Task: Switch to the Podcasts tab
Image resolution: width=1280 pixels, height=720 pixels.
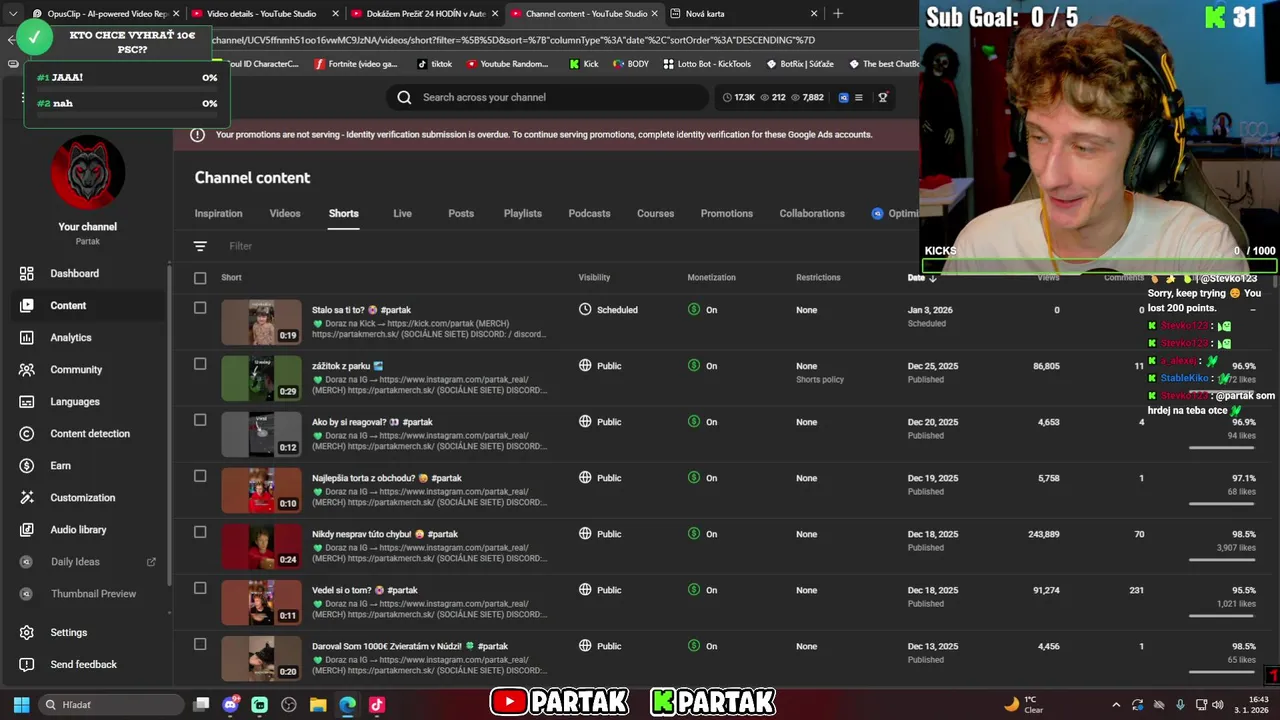Action: [x=589, y=213]
